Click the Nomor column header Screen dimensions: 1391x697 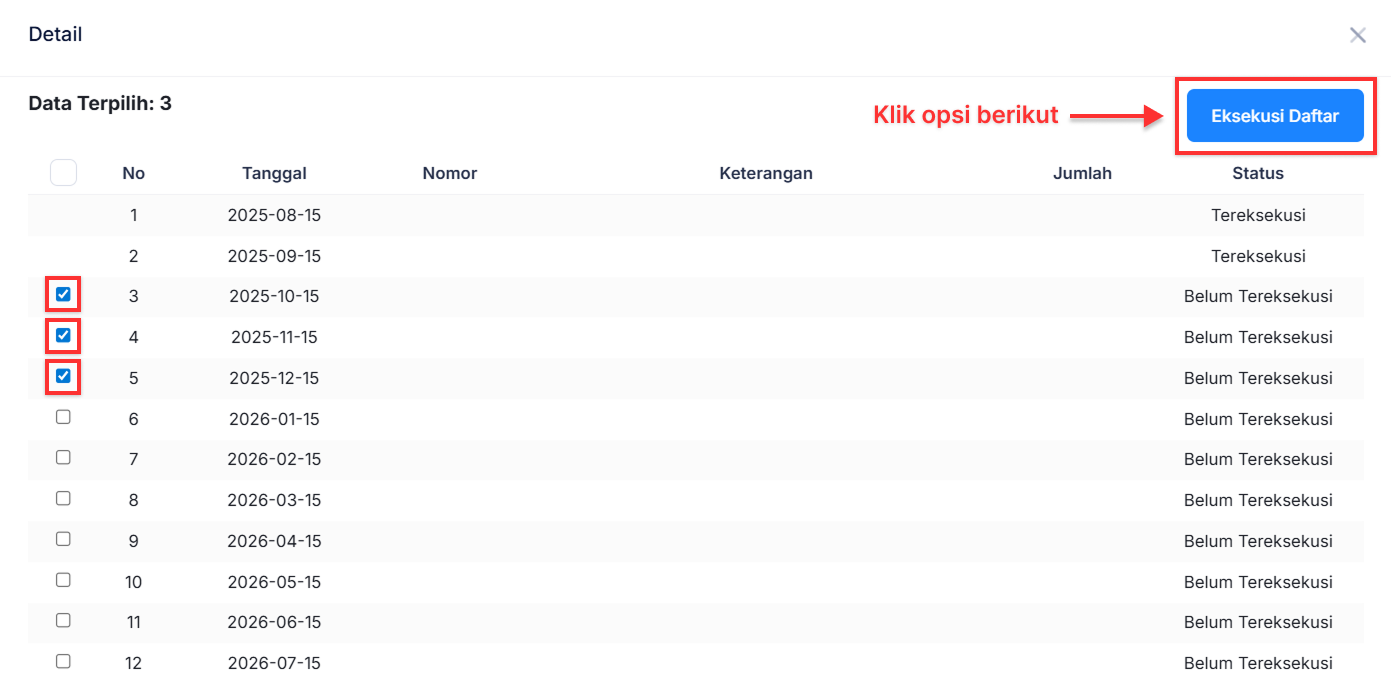click(x=449, y=173)
